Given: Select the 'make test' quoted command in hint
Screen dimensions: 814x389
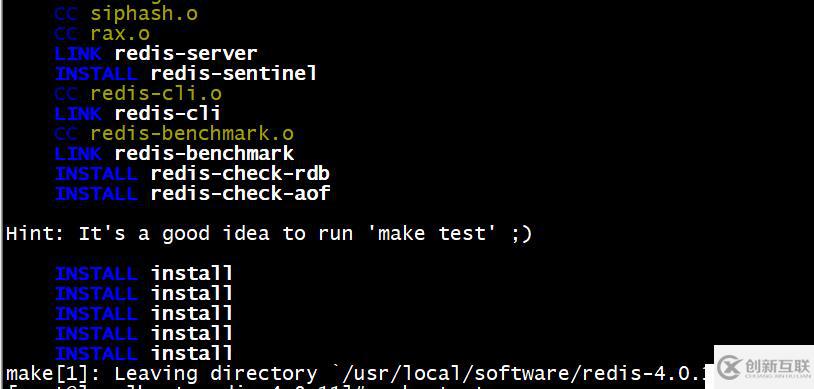Looking at the screenshot, I should click(x=432, y=233).
